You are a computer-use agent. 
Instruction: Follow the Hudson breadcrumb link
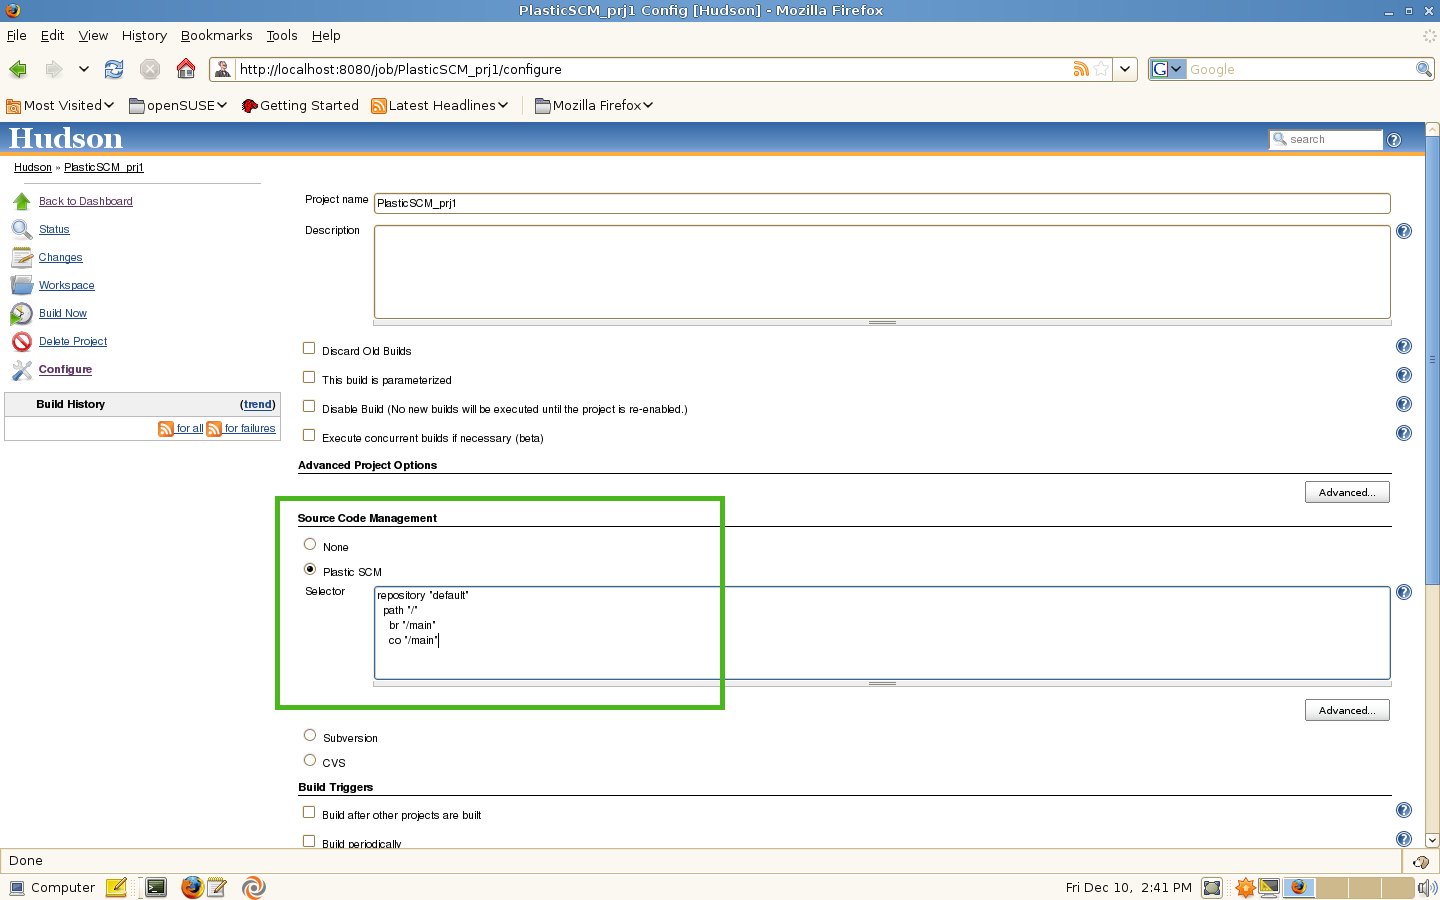click(x=33, y=167)
